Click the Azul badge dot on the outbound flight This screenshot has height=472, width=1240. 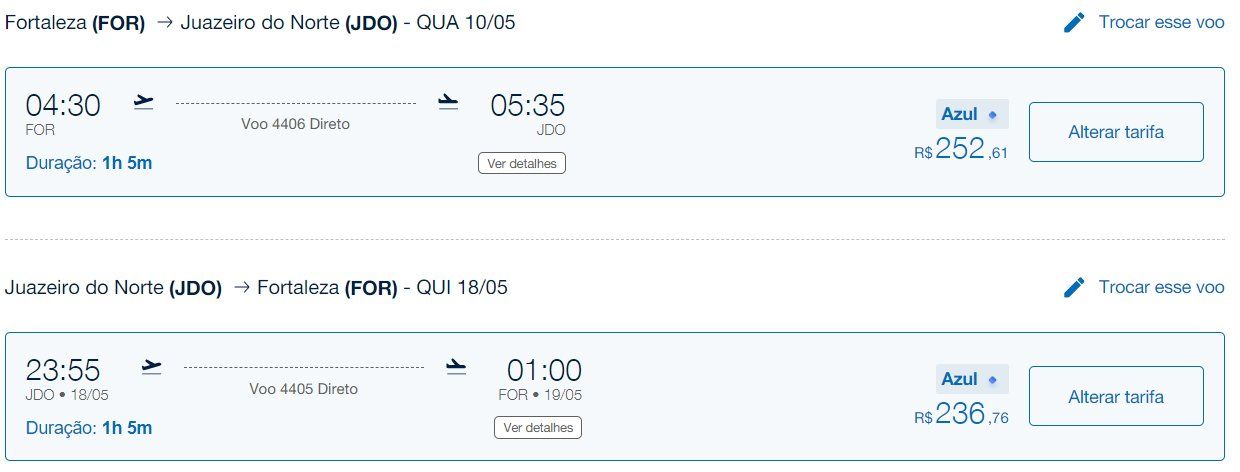tap(992, 115)
